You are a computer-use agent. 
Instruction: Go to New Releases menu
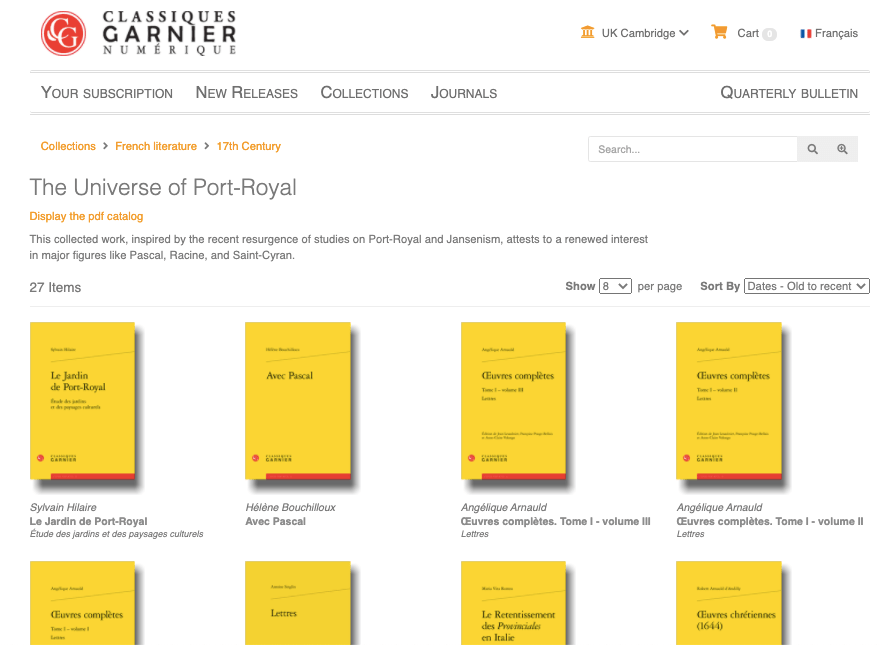coord(246,92)
